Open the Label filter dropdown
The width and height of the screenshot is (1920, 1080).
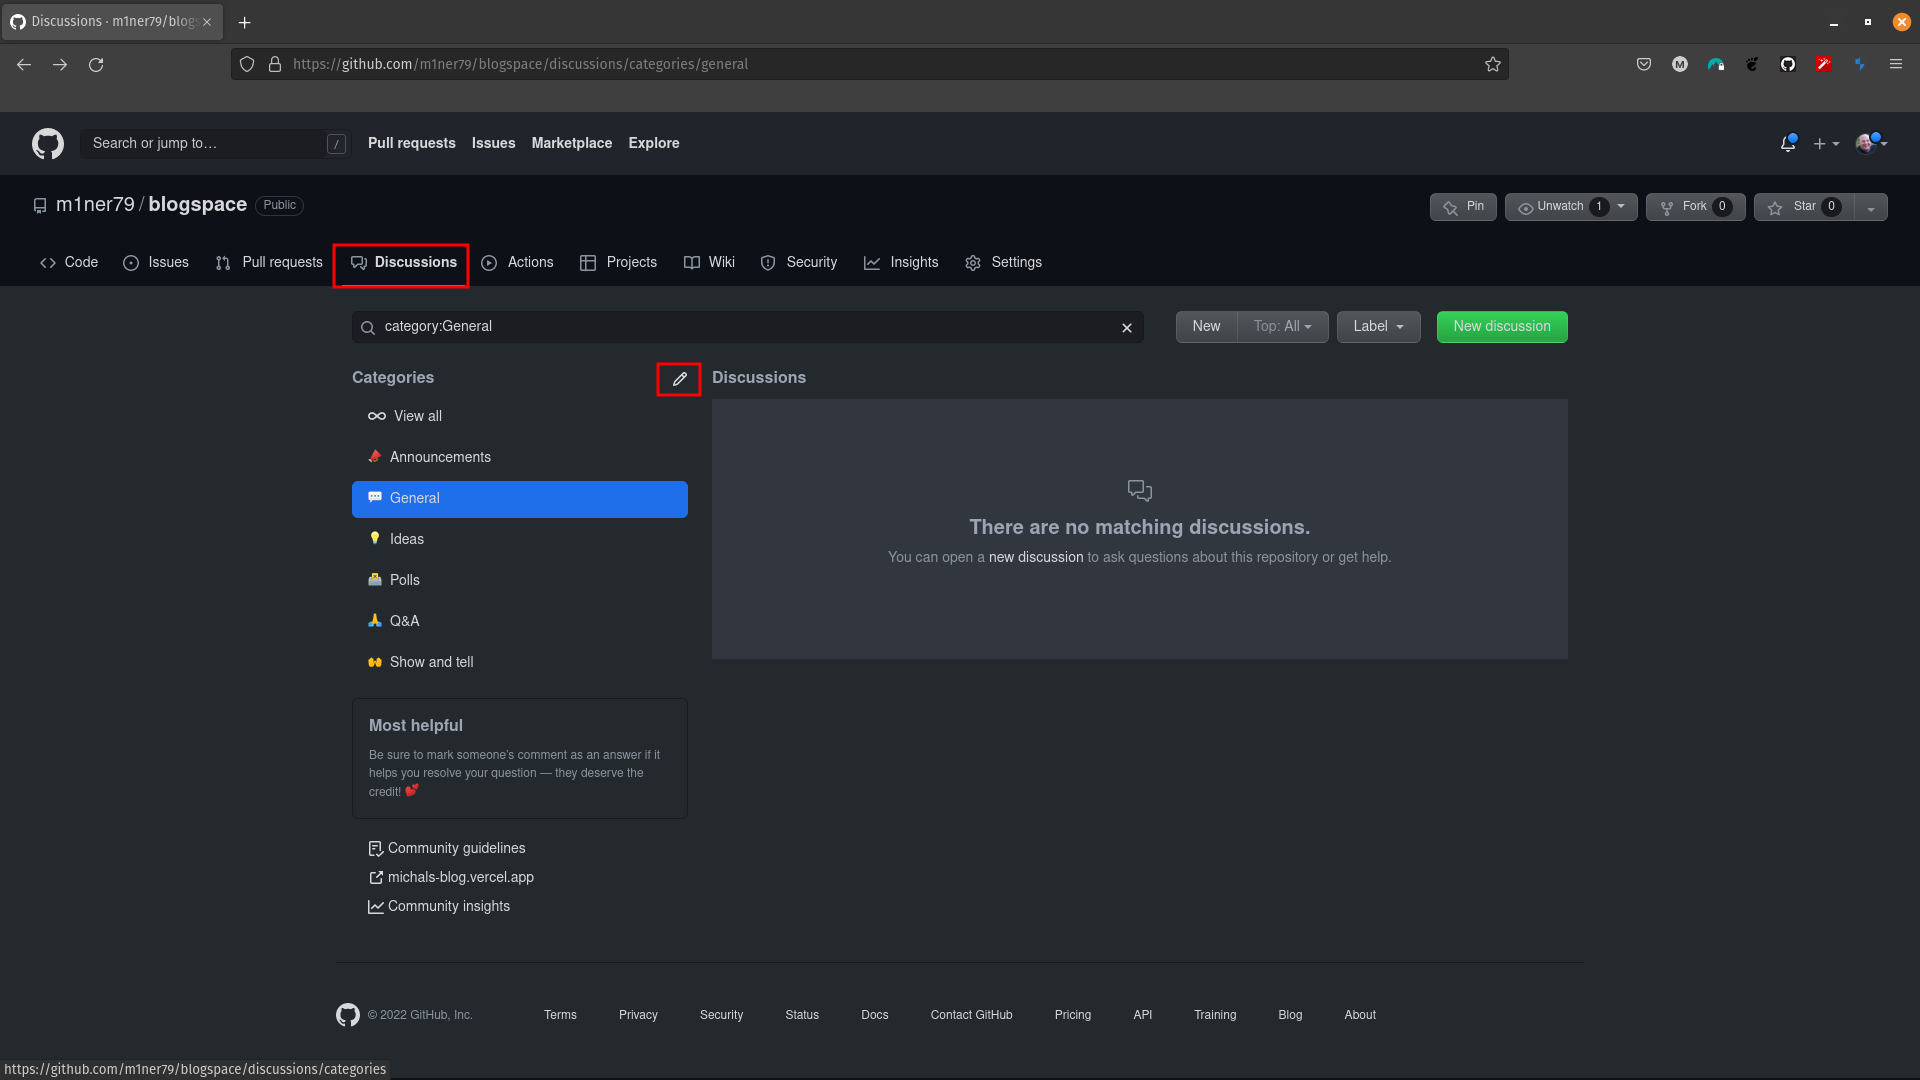1378,327
